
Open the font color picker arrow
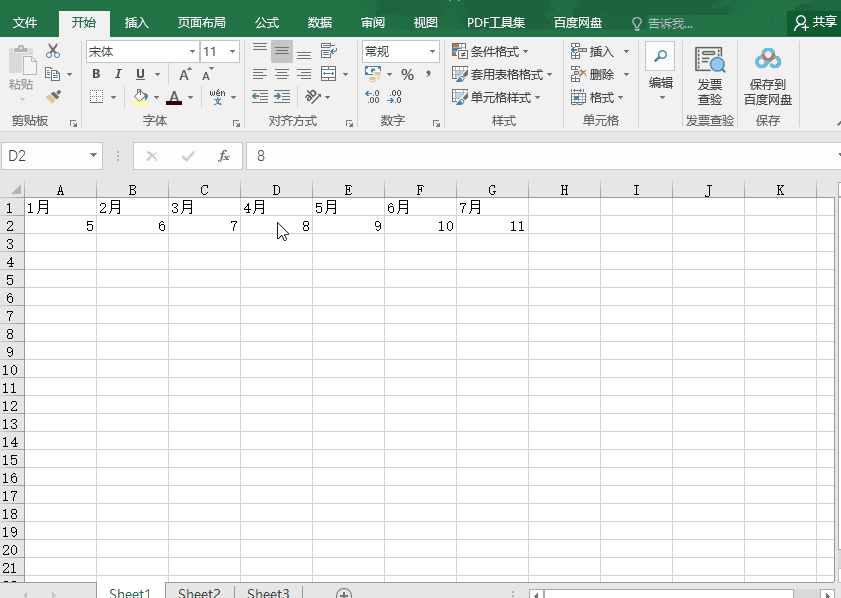click(190, 98)
